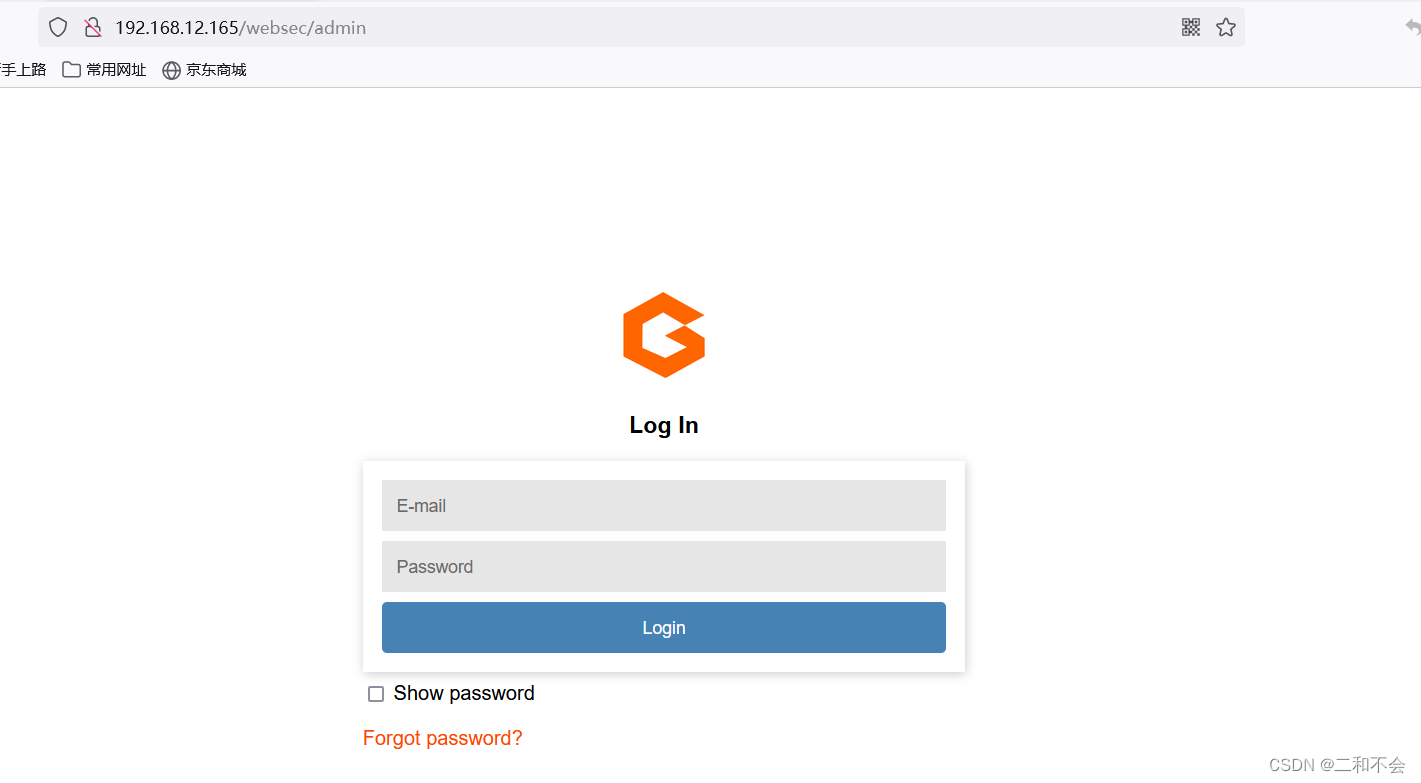Click into the Password field
1421x783 pixels.
[x=664, y=566]
